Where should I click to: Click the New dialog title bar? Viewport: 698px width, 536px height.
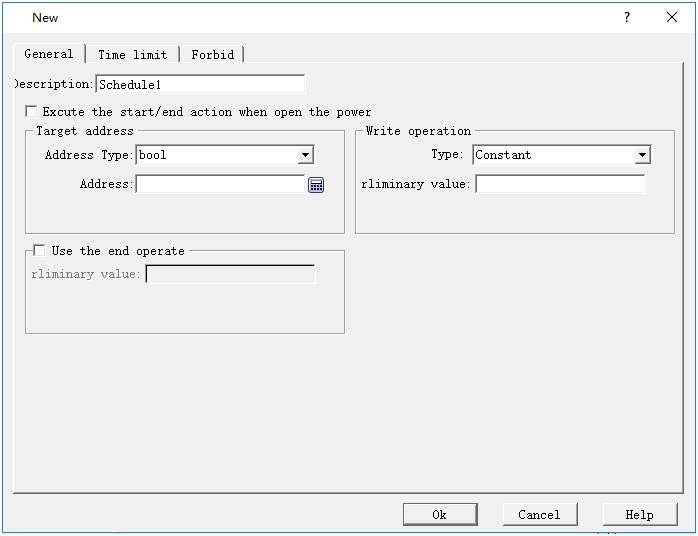[300, 18]
